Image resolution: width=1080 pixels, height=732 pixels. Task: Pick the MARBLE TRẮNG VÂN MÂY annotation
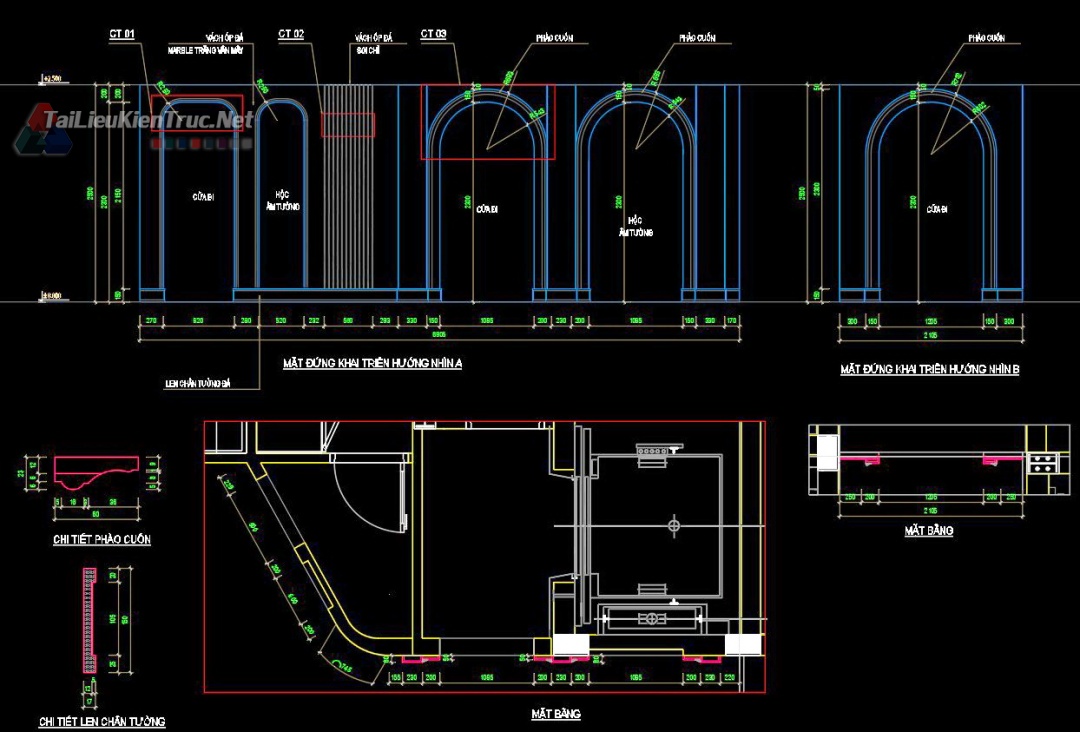tap(205, 48)
